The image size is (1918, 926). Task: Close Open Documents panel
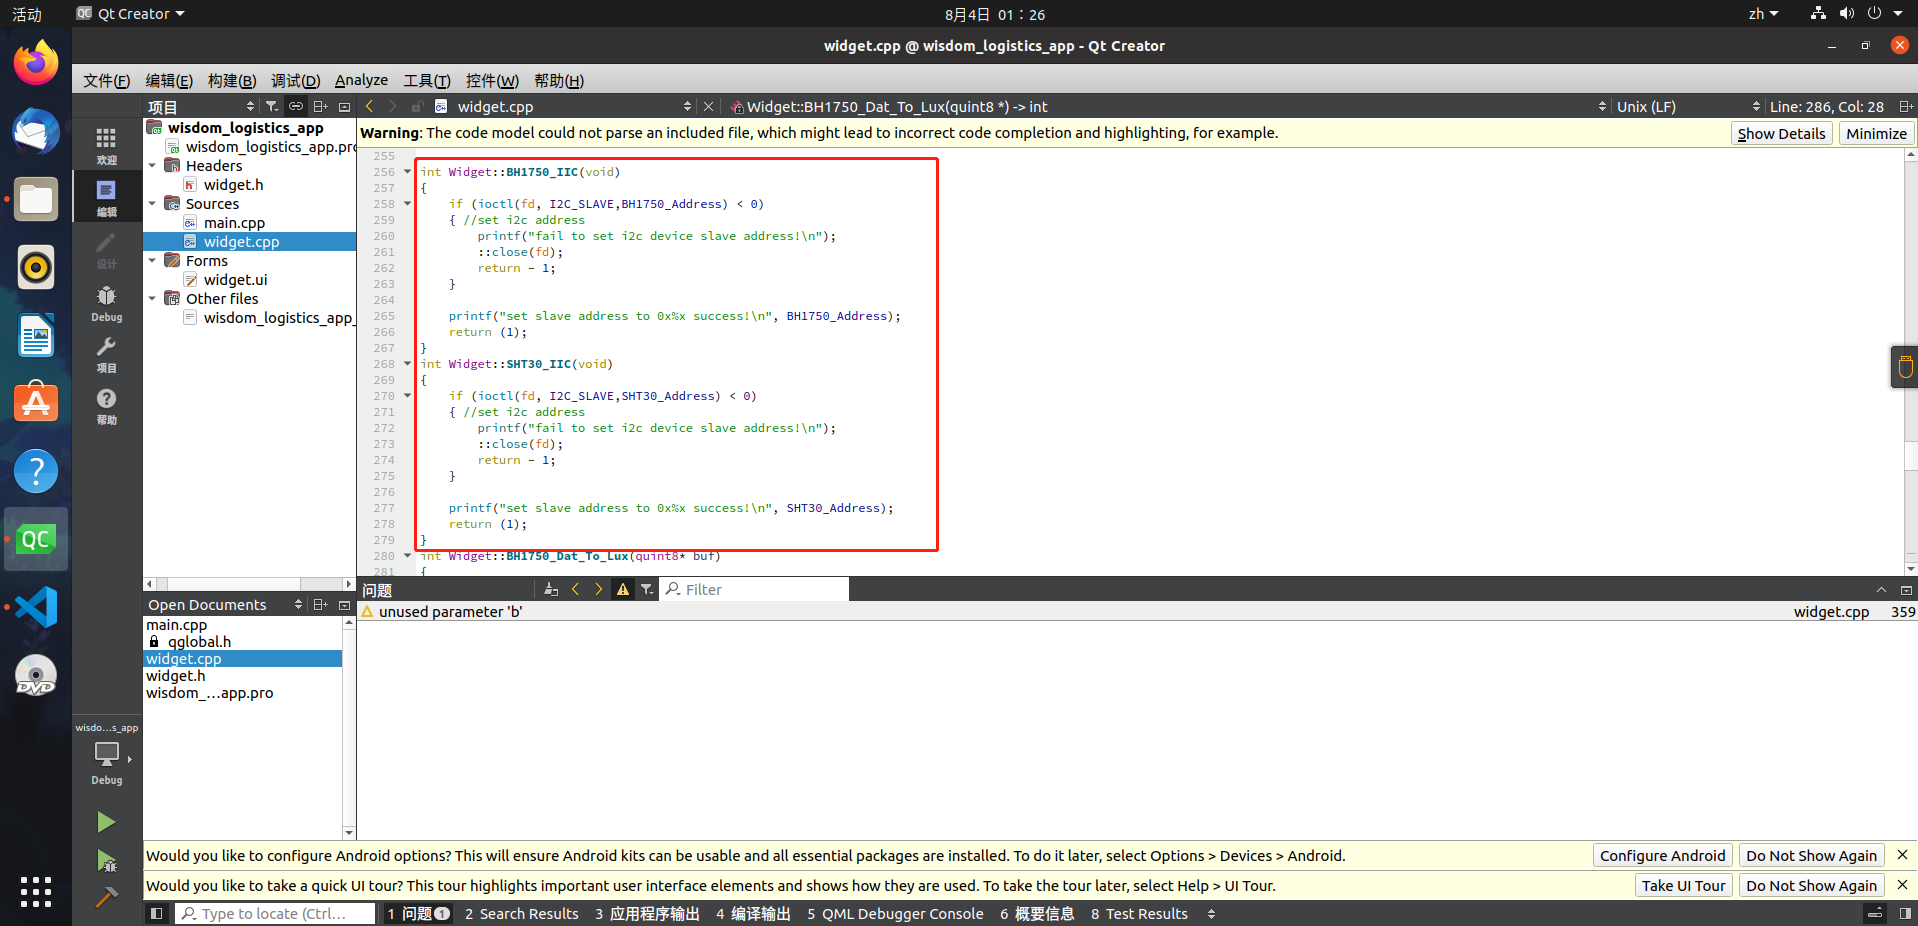coord(345,604)
